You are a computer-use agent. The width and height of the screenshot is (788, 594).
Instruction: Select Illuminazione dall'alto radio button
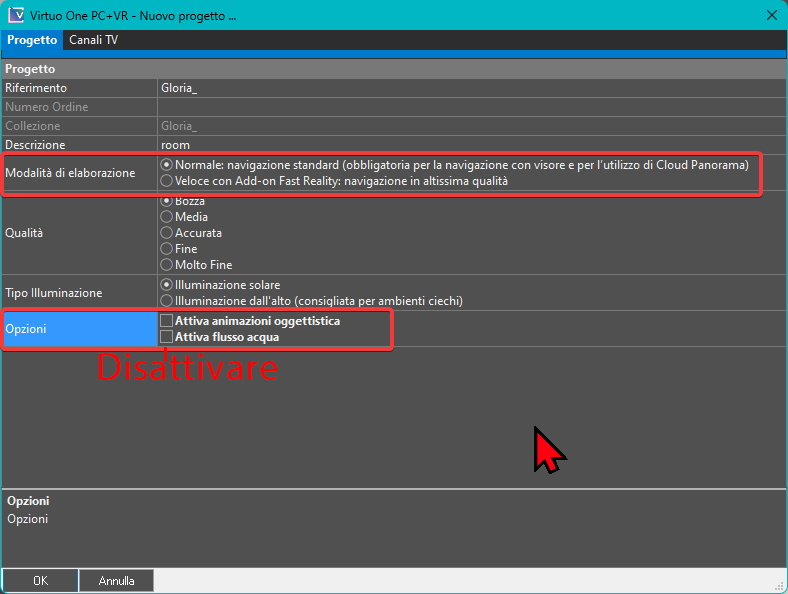166,301
